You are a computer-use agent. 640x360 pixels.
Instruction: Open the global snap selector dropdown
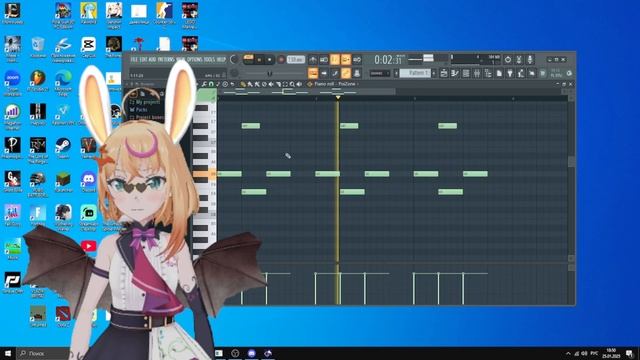click(380, 73)
